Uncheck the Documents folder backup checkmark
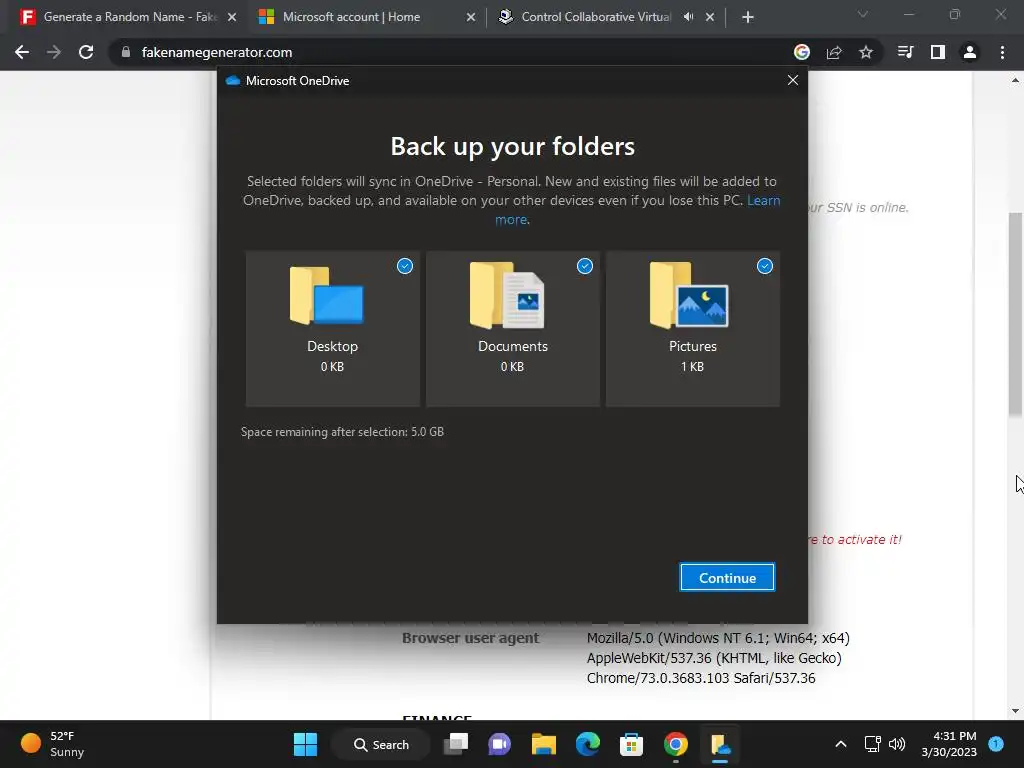The height and width of the screenshot is (768, 1024). (x=584, y=266)
